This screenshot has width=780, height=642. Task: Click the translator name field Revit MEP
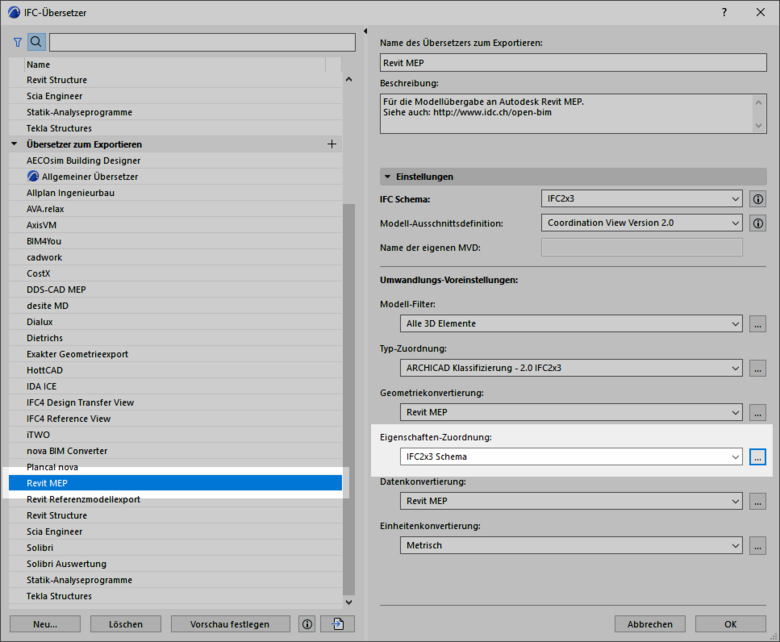(573, 63)
